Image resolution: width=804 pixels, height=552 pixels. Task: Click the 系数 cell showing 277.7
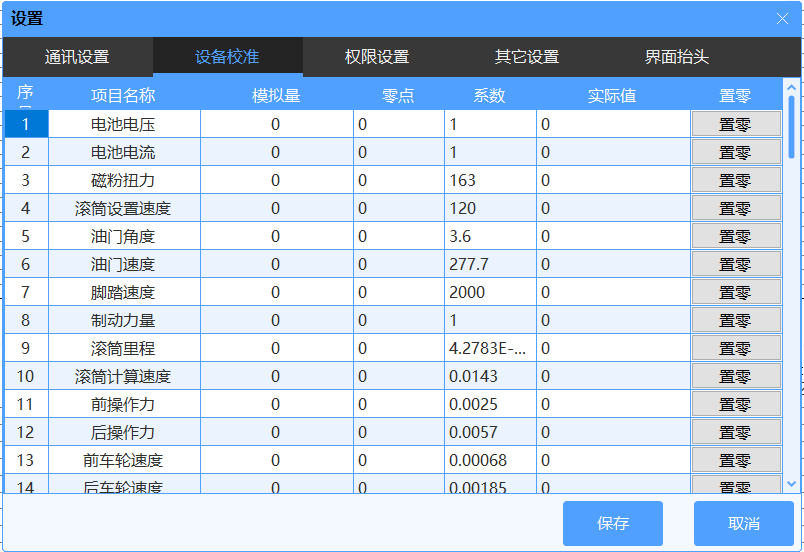(x=490, y=265)
